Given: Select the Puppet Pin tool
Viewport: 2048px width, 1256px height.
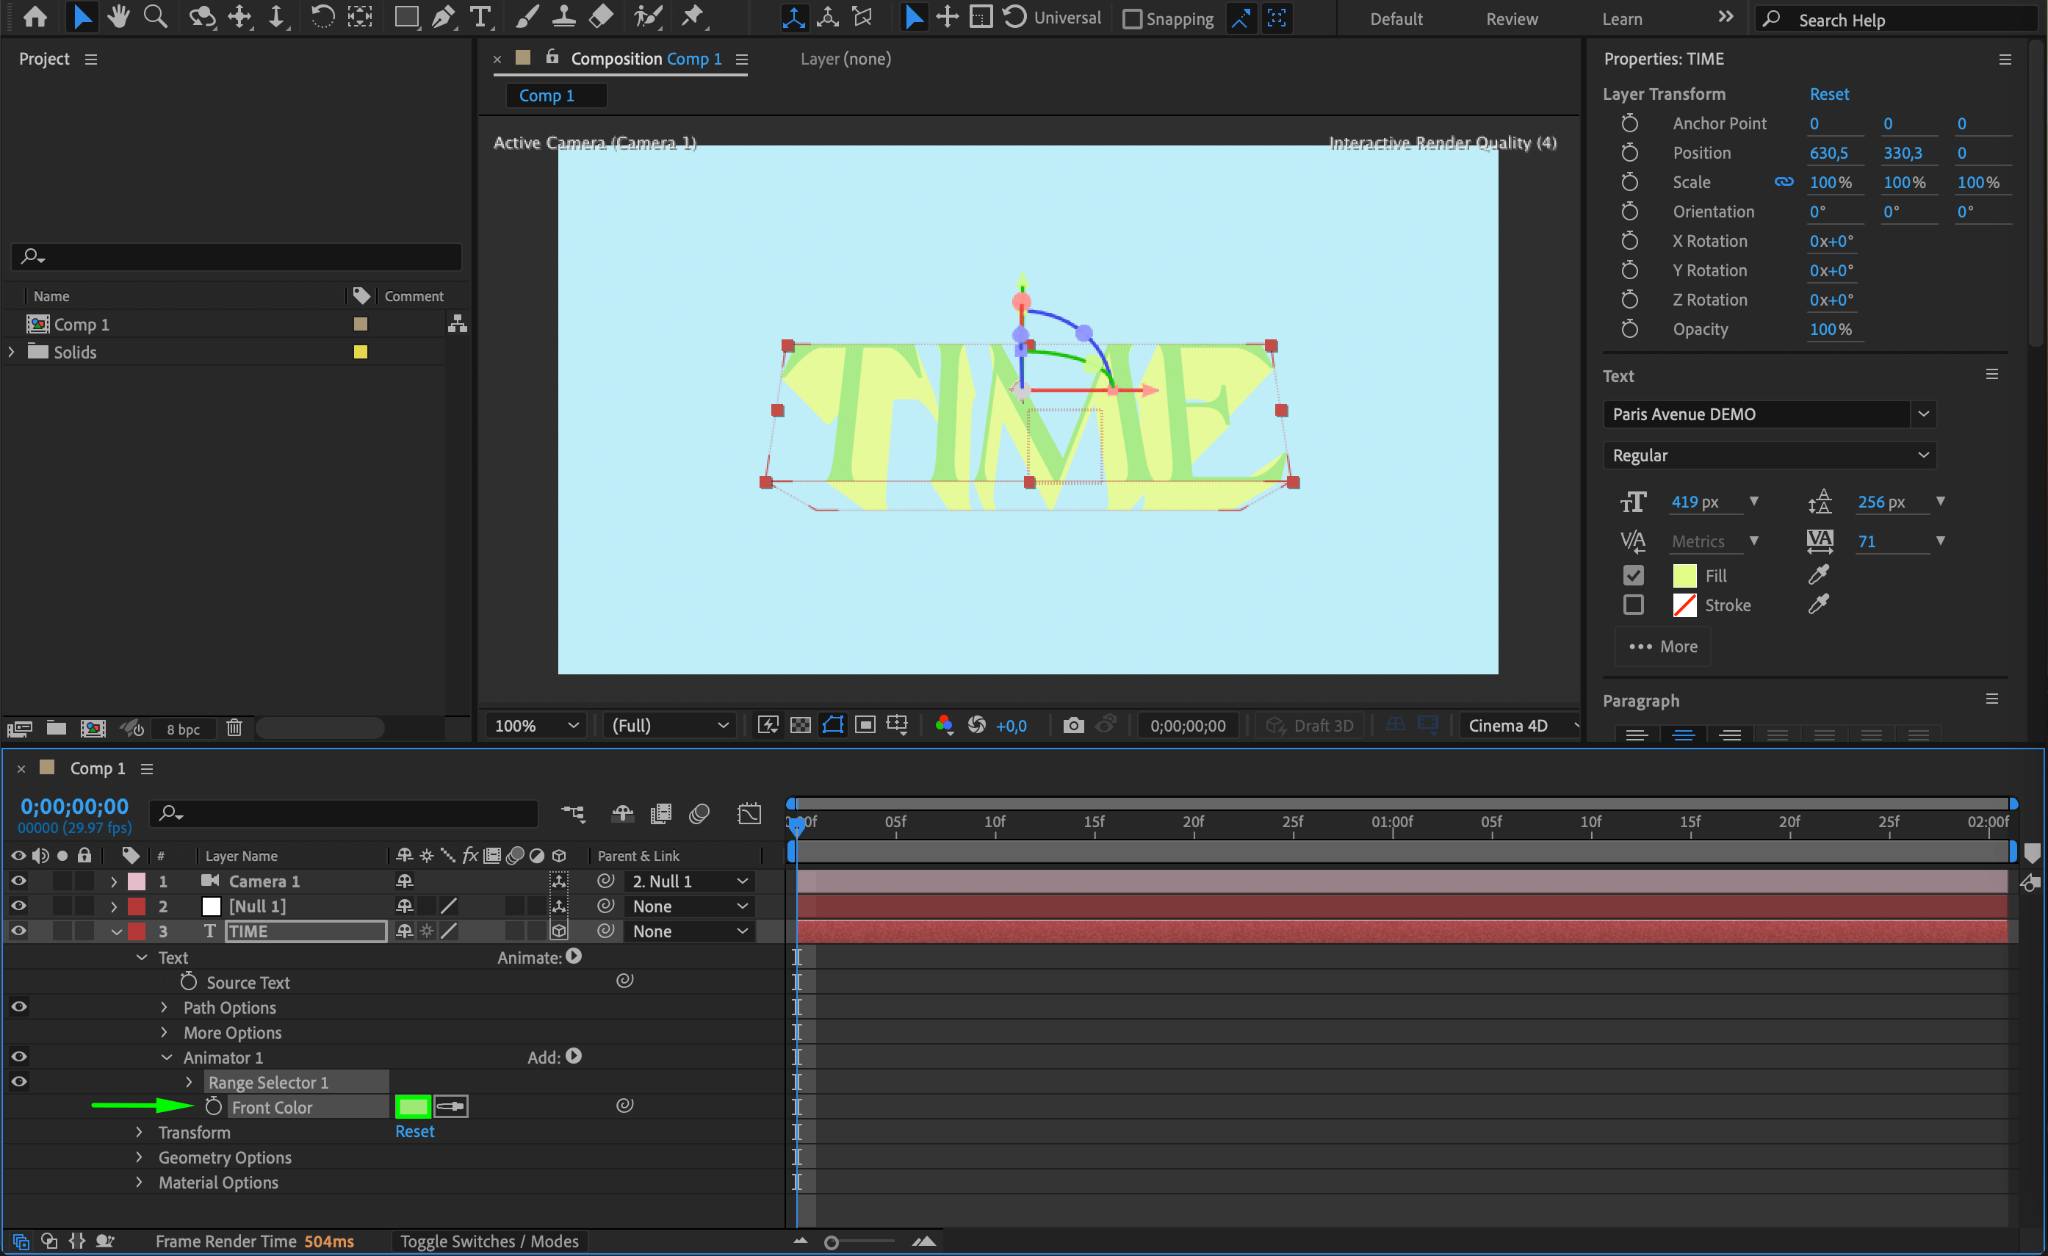Looking at the screenshot, I should tap(692, 17).
